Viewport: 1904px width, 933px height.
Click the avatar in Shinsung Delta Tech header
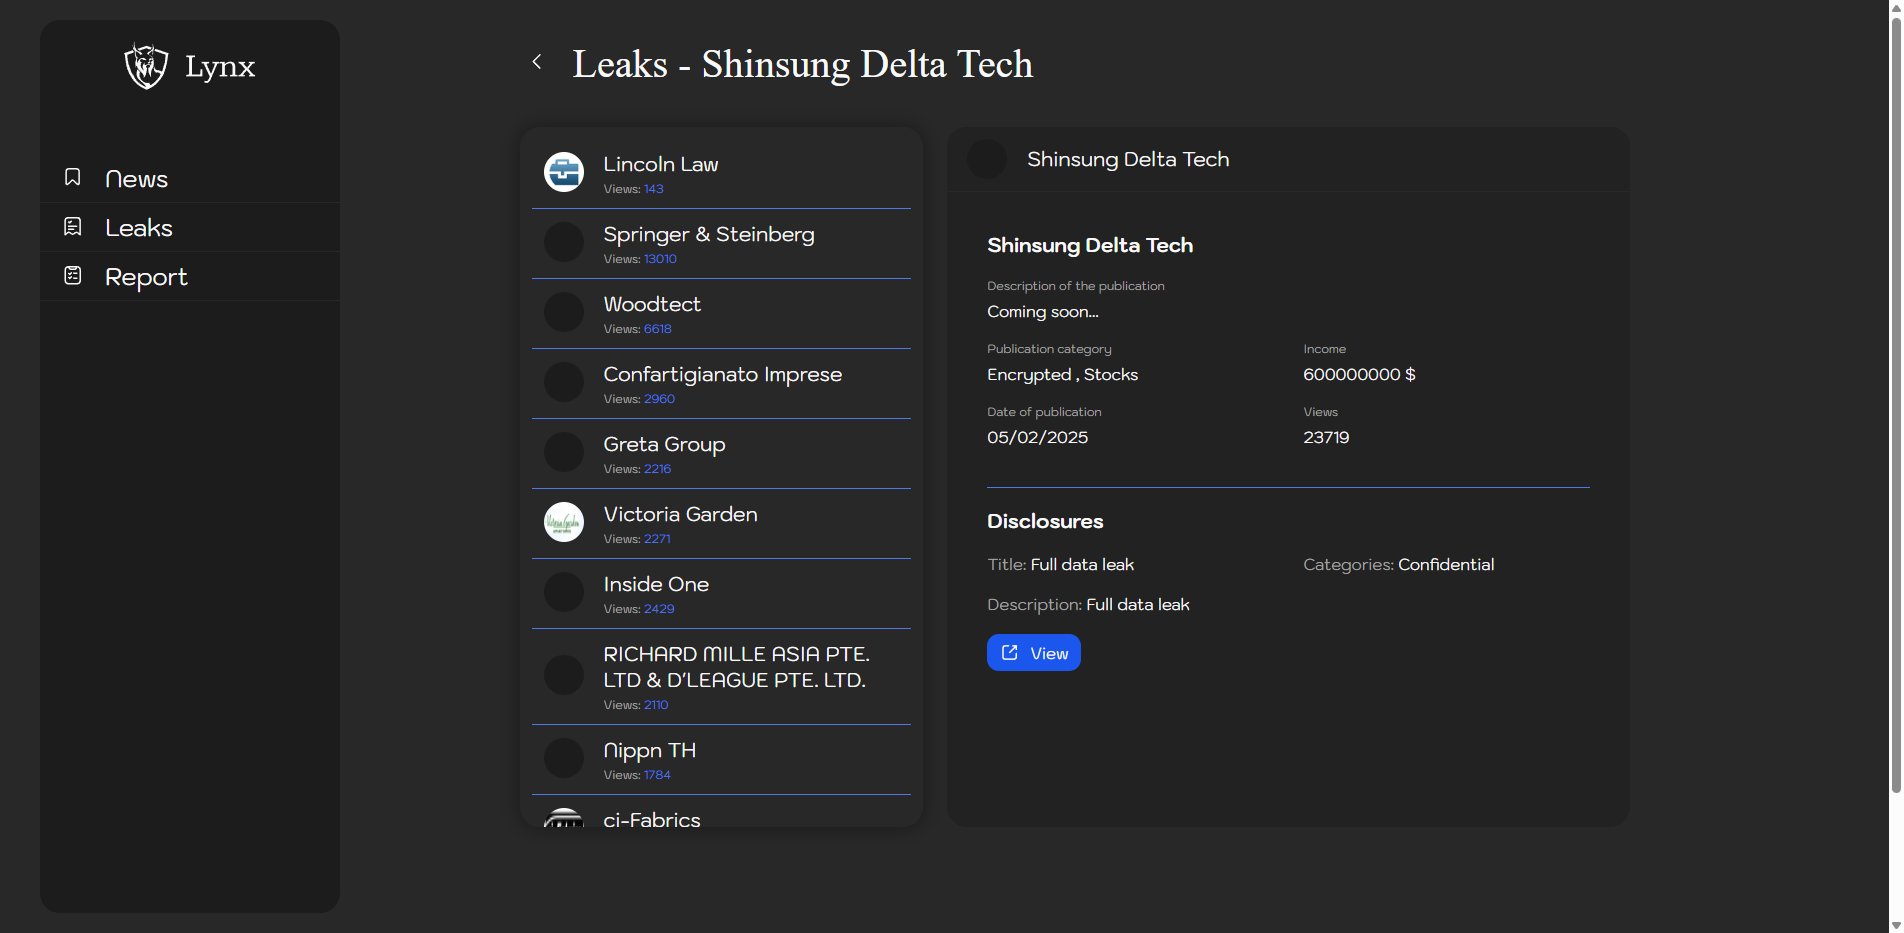[987, 159]
